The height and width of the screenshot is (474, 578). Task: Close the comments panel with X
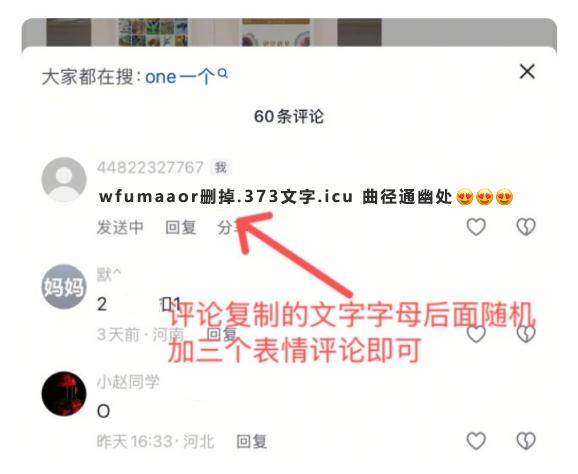click(x=527, y=72)
